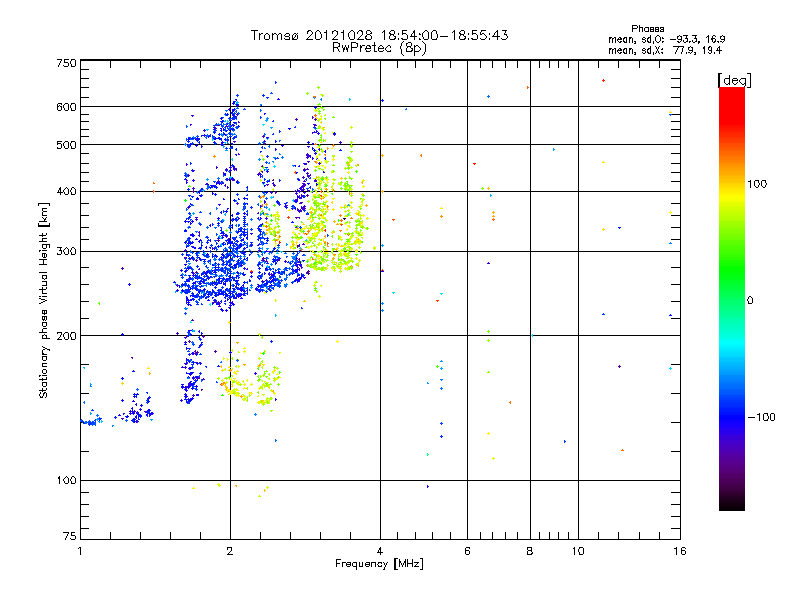Click the '4' frequency axis tick label

(380, 551)
